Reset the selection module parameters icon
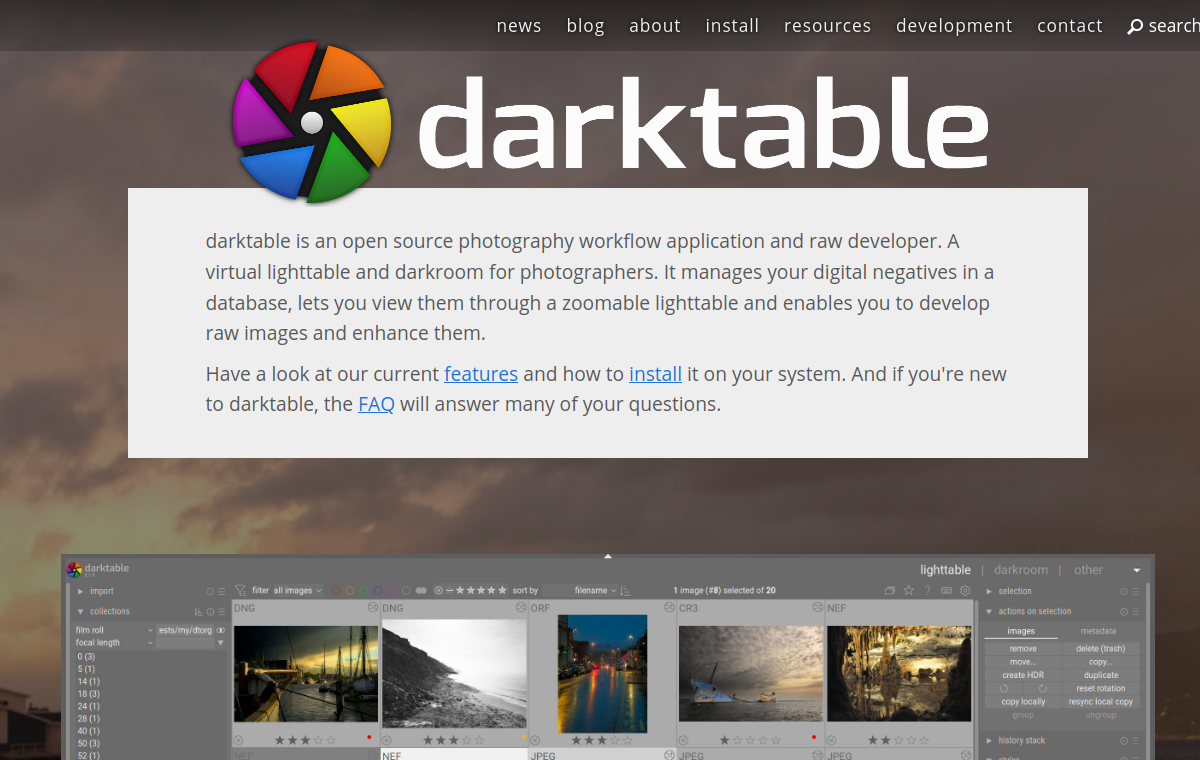This screenshot has height=760, width=1200. tap(1124, 591)
